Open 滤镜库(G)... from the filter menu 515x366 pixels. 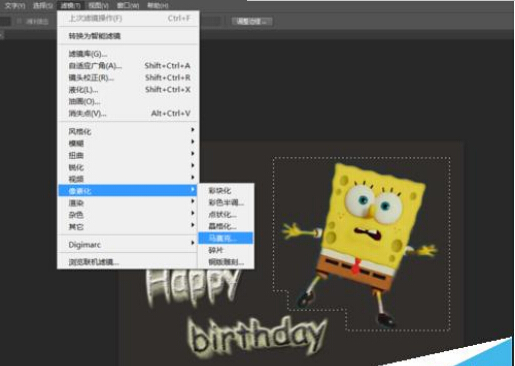pos(129,54)
